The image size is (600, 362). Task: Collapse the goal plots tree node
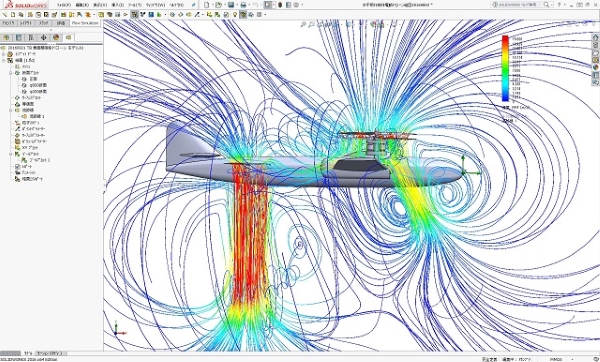tap(11, 154)
